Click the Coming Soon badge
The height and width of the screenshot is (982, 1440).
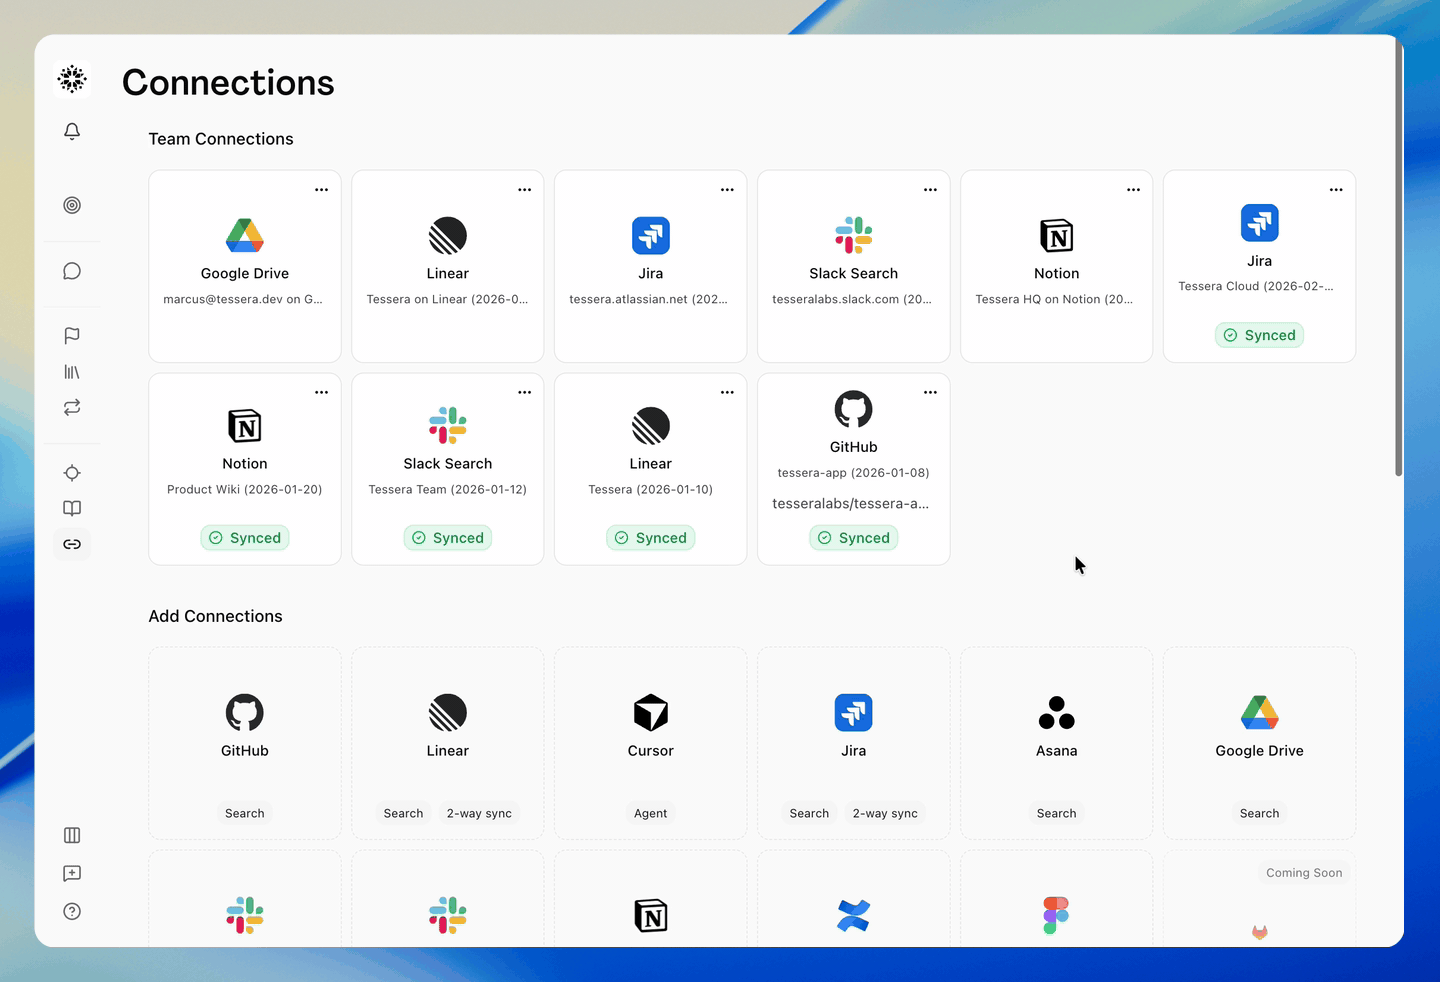[1304, 873]
